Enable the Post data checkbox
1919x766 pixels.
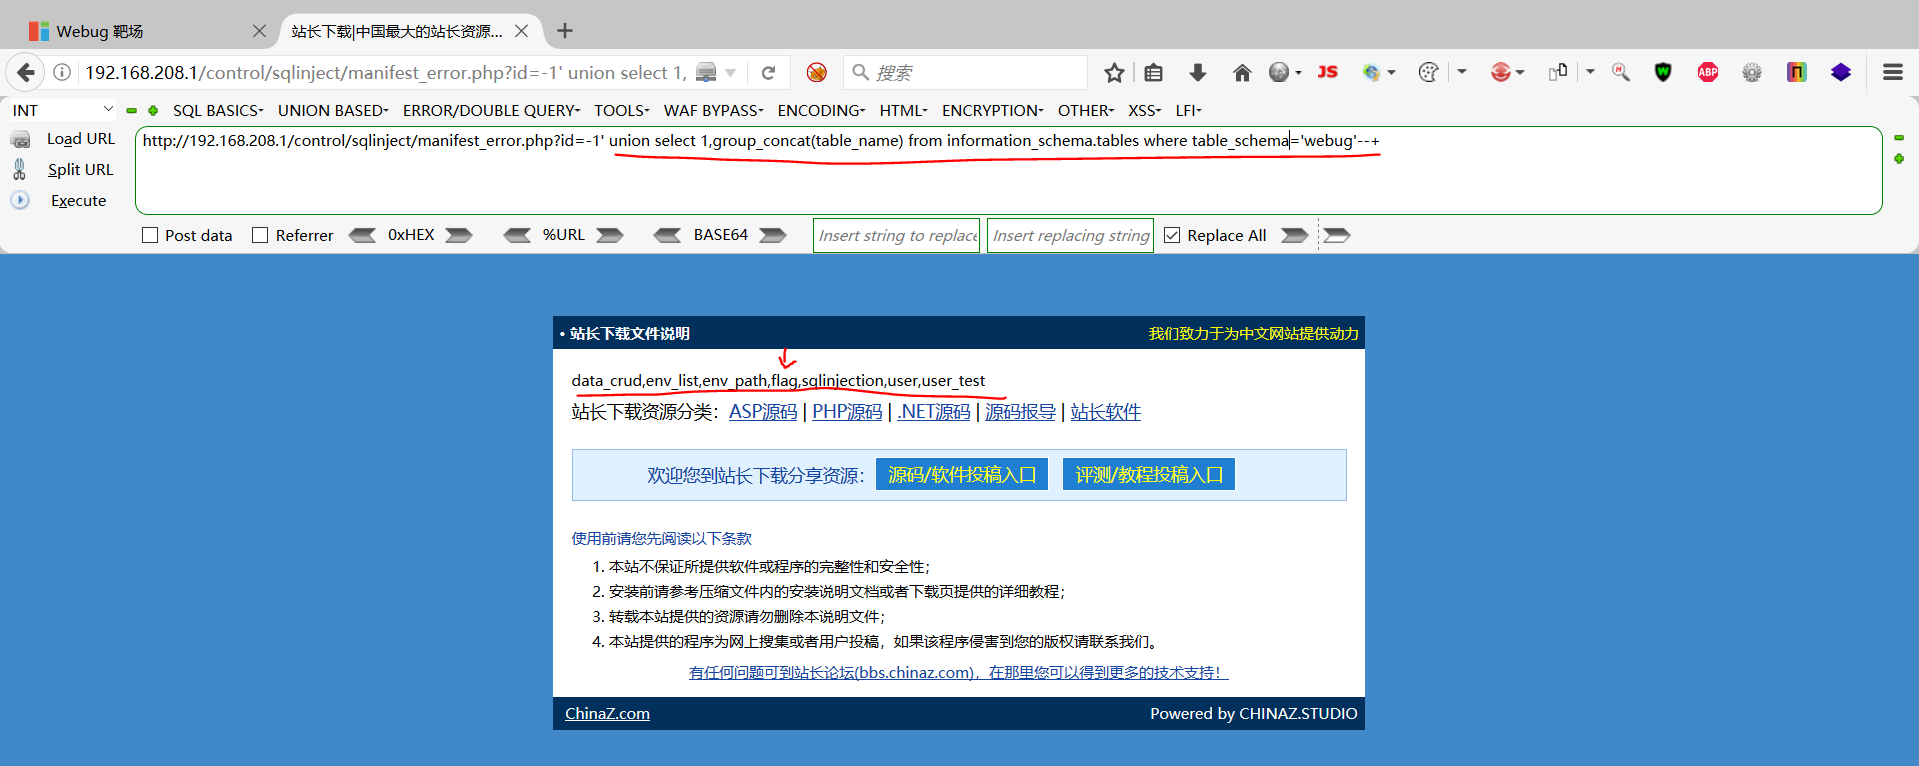click(x=150, y=235)
